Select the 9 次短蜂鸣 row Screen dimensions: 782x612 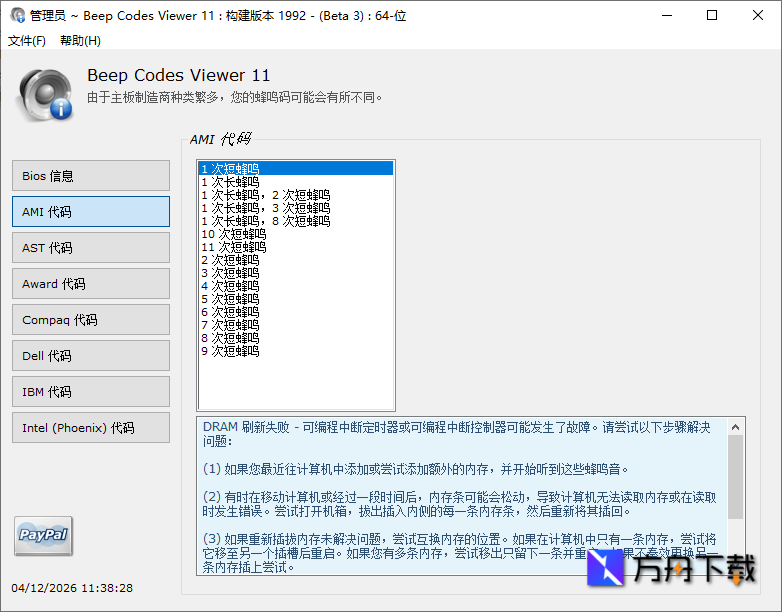[x=296, y=351]
